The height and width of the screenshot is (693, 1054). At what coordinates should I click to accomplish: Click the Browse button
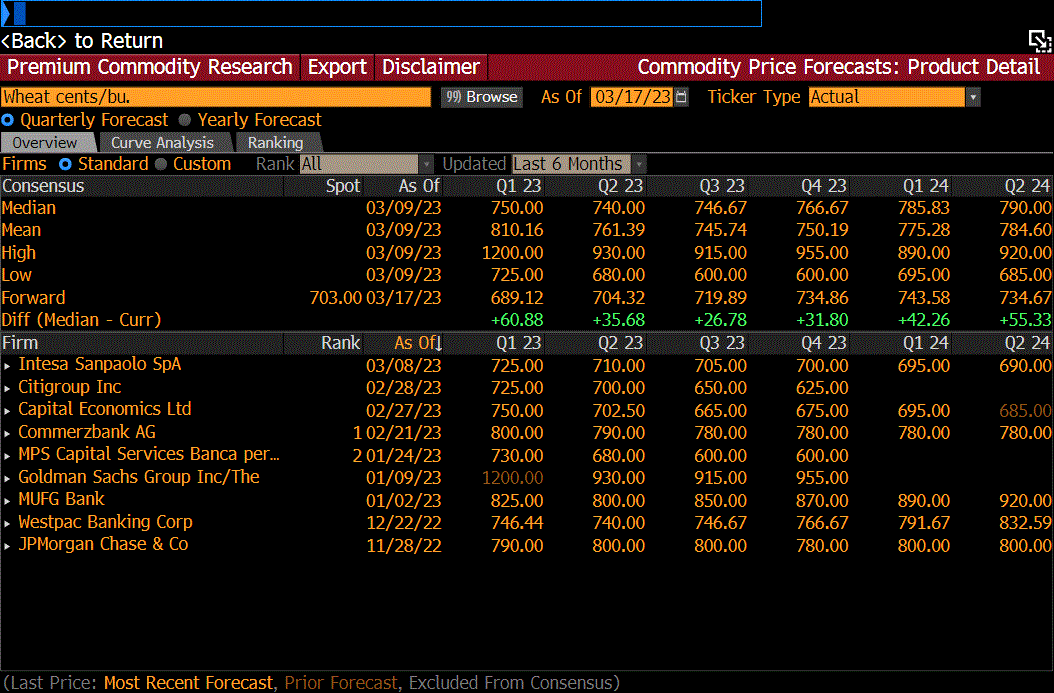pos(482,97)
